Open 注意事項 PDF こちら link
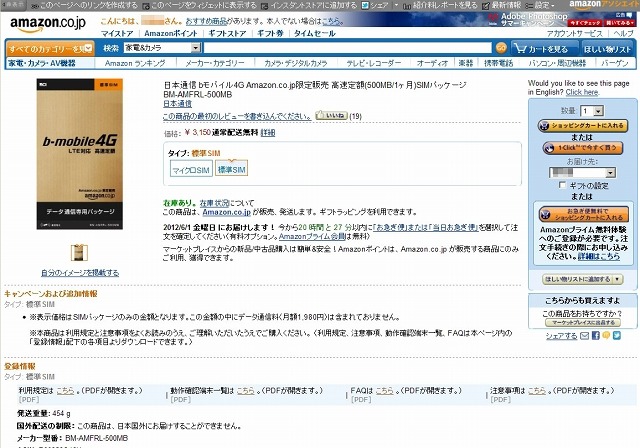Screen dimensions: 640x448 (x=537, y=390)
